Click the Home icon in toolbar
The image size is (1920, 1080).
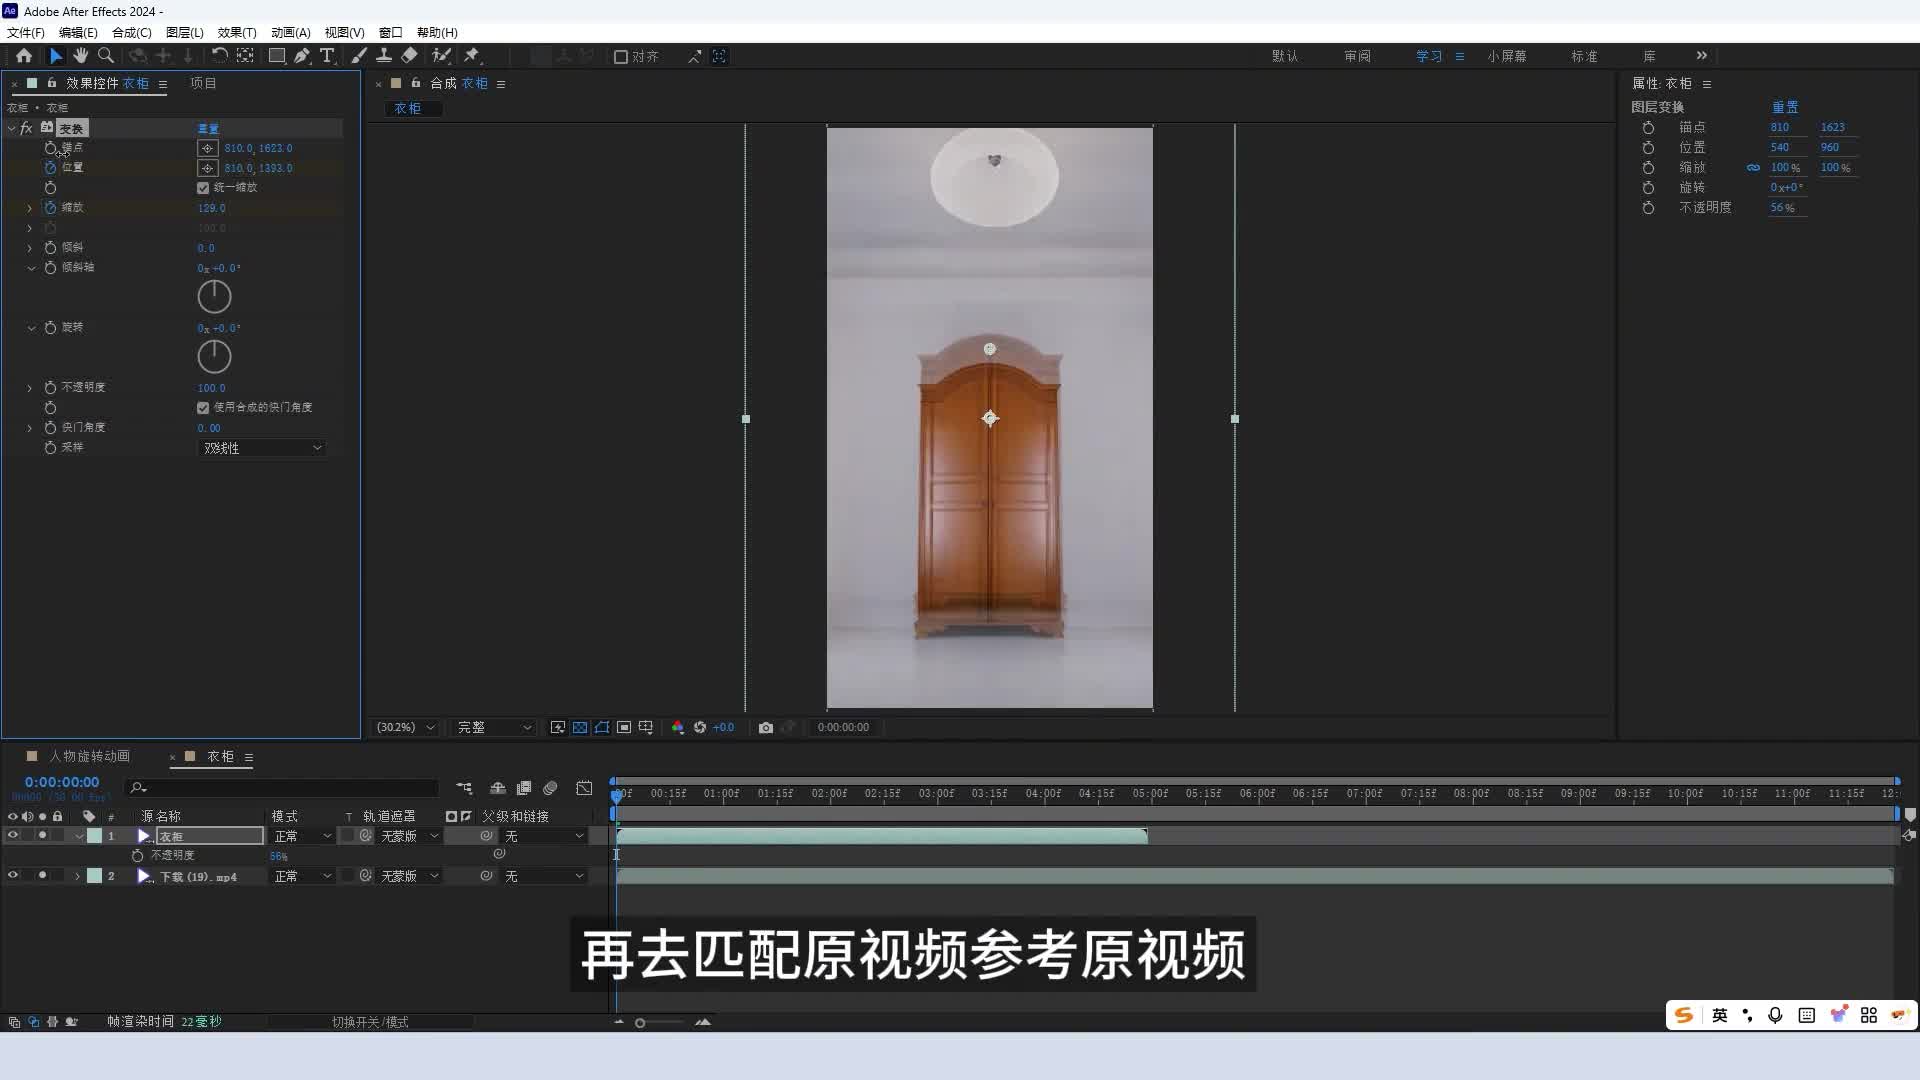coord(24,56)
